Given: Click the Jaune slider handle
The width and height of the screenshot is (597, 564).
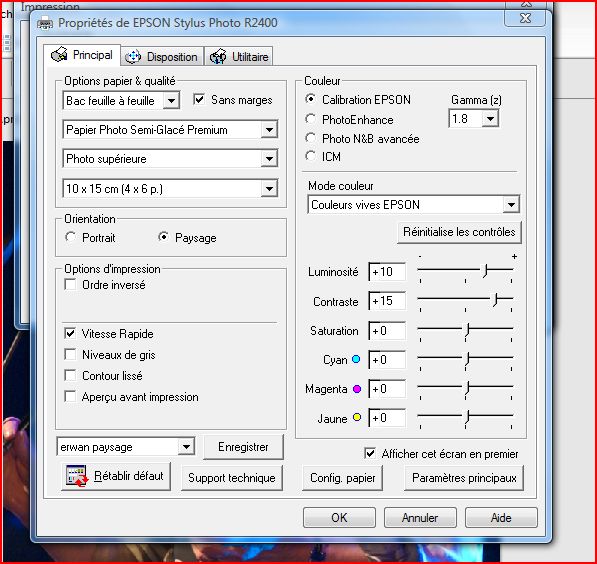Looking at the screenshot, I should (x=467, y=417).
